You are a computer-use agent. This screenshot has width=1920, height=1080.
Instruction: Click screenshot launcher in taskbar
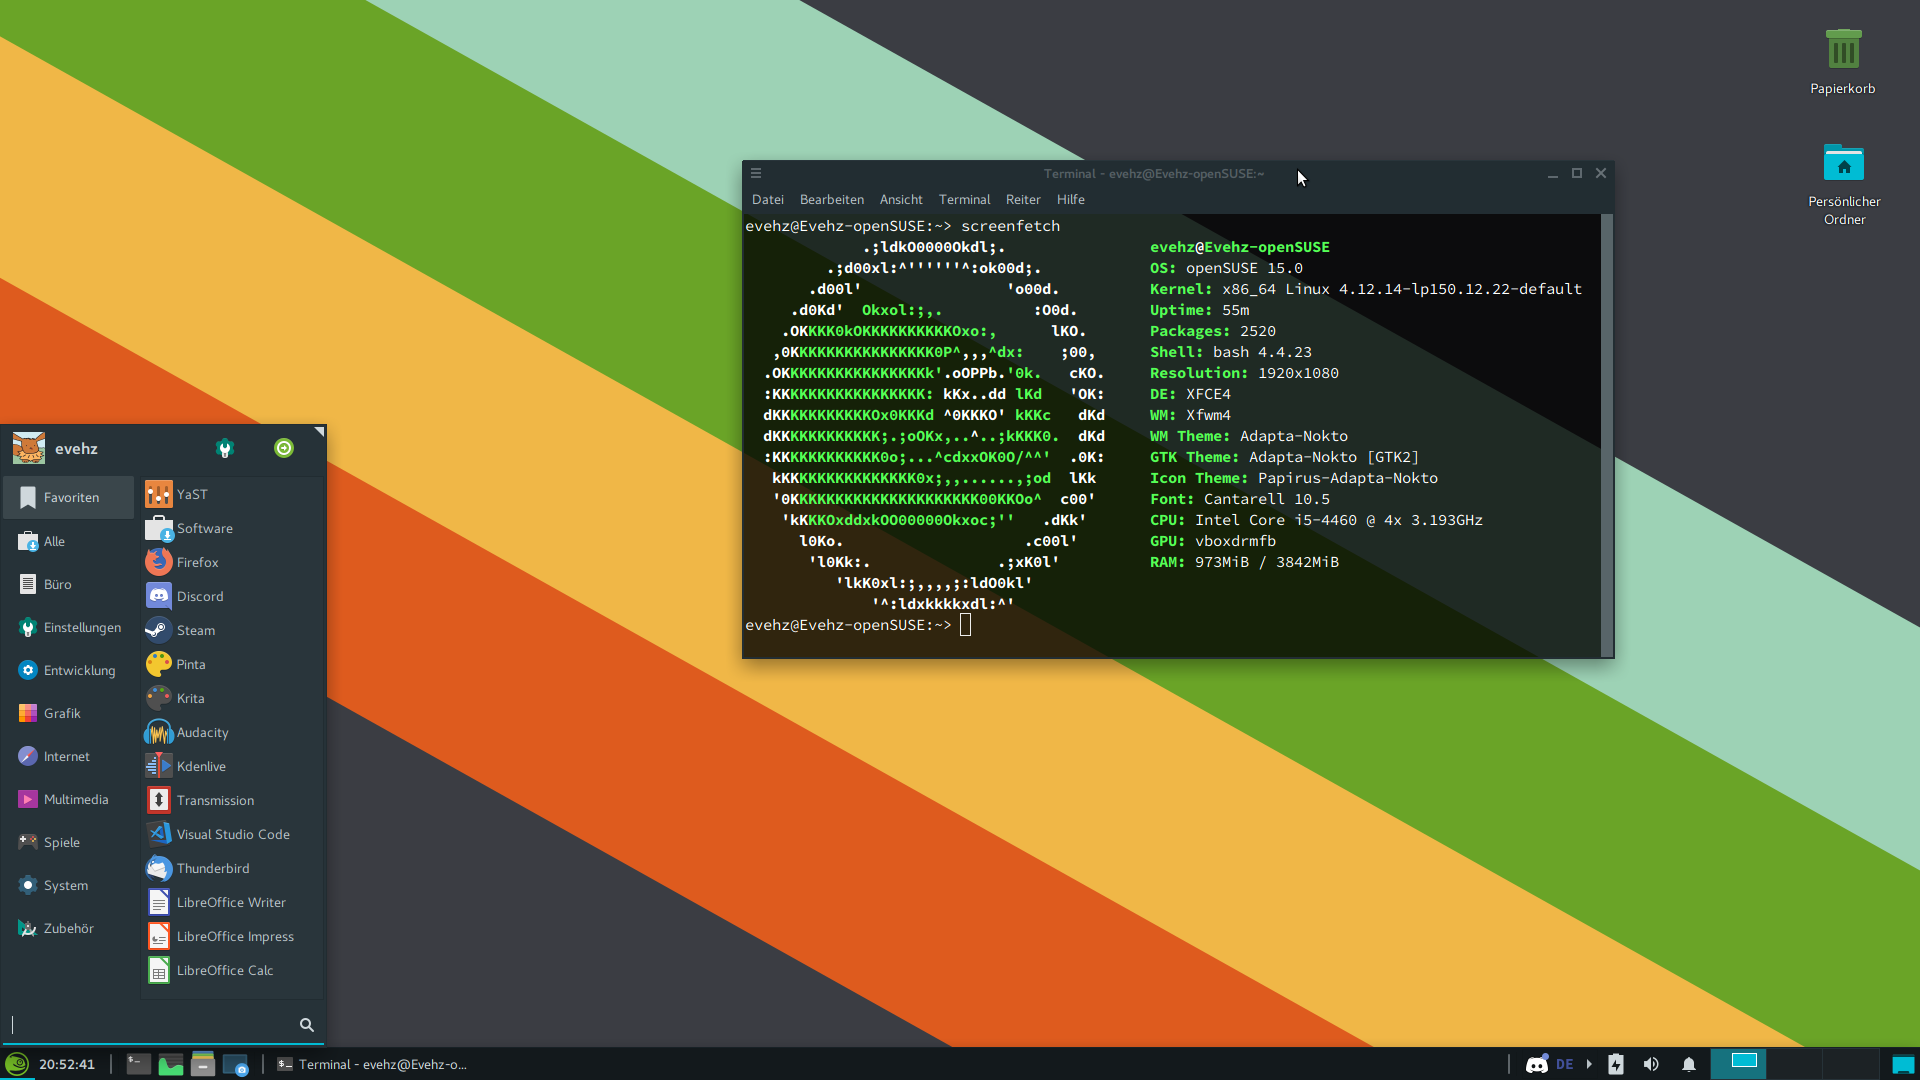pyautogui.click(x=235, y=1064)
